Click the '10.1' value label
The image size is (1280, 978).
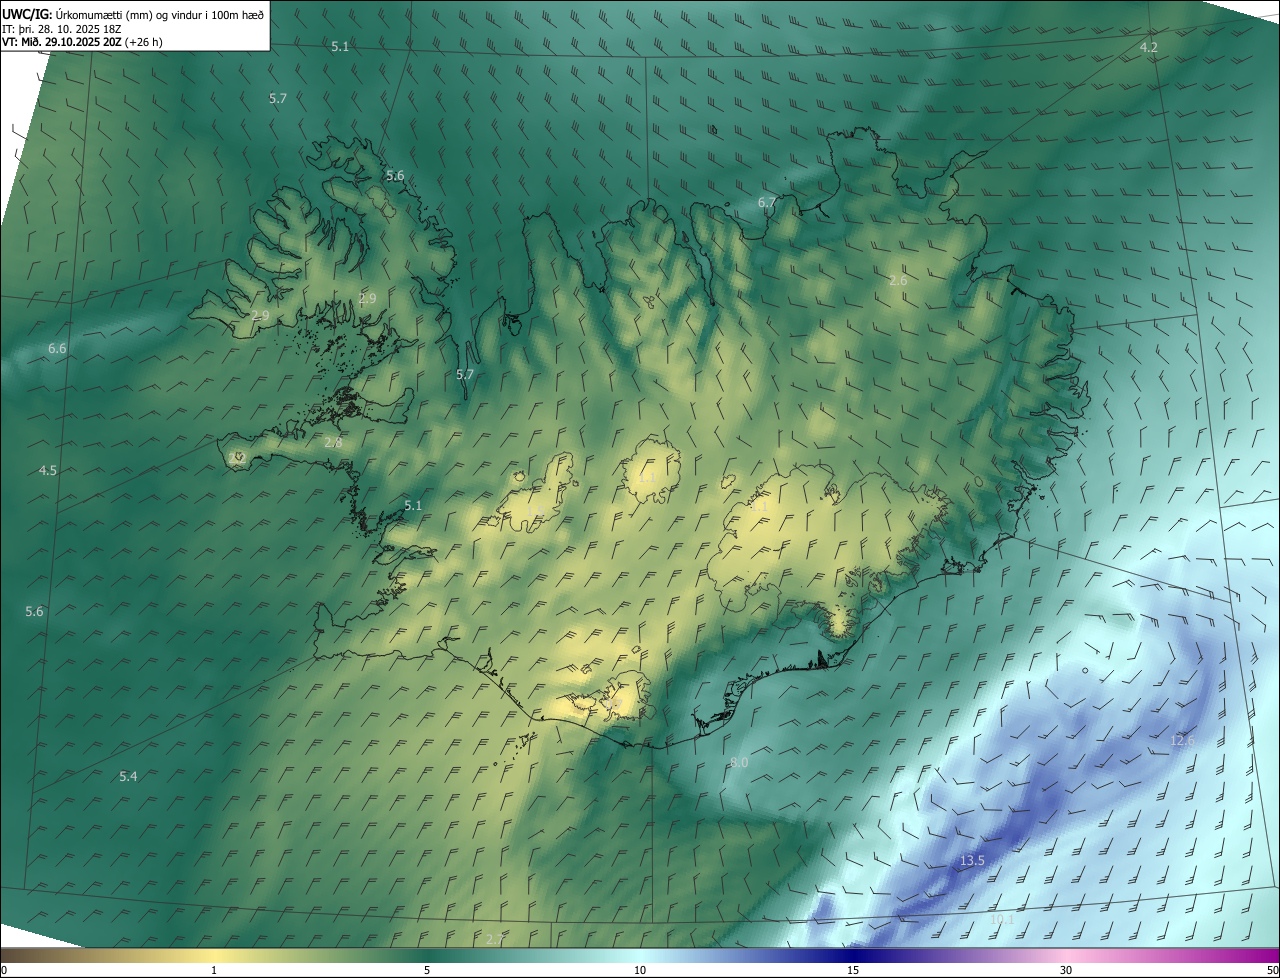click(x=1002, y=918)
